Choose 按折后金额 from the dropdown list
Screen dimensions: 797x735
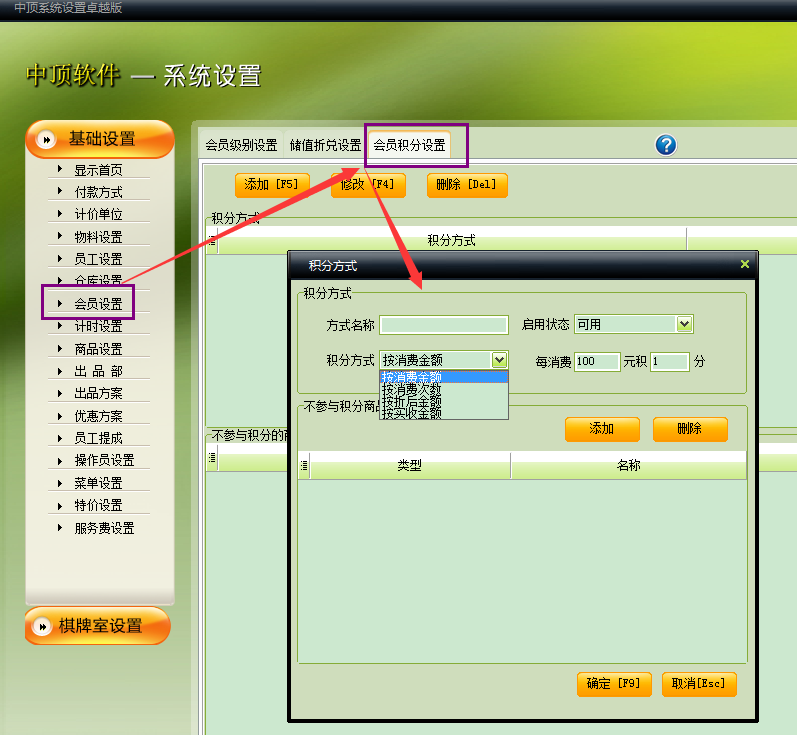[x=444, y=401]
